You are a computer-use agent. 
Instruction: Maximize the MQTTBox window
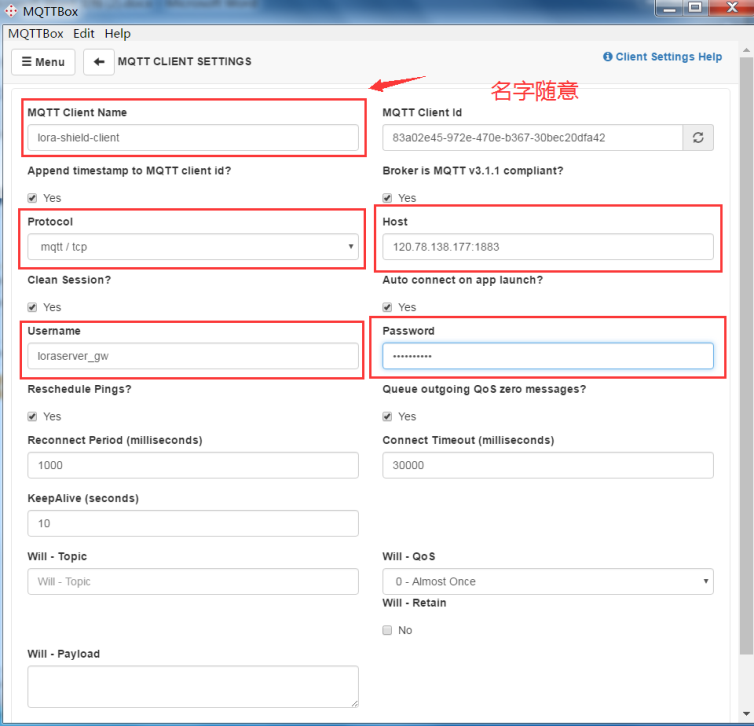click(x=695, y=7)
